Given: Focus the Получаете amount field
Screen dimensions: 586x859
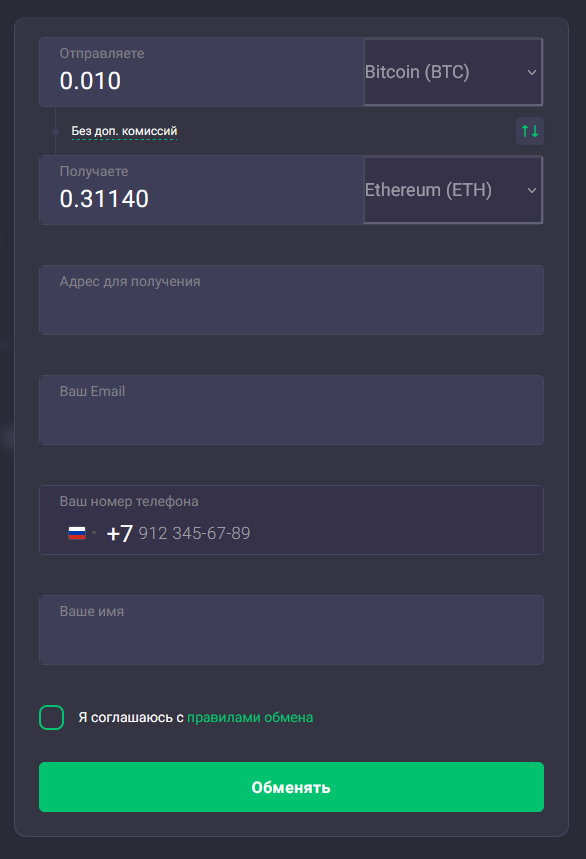Looking at the screenshot, I should [201, 190].
